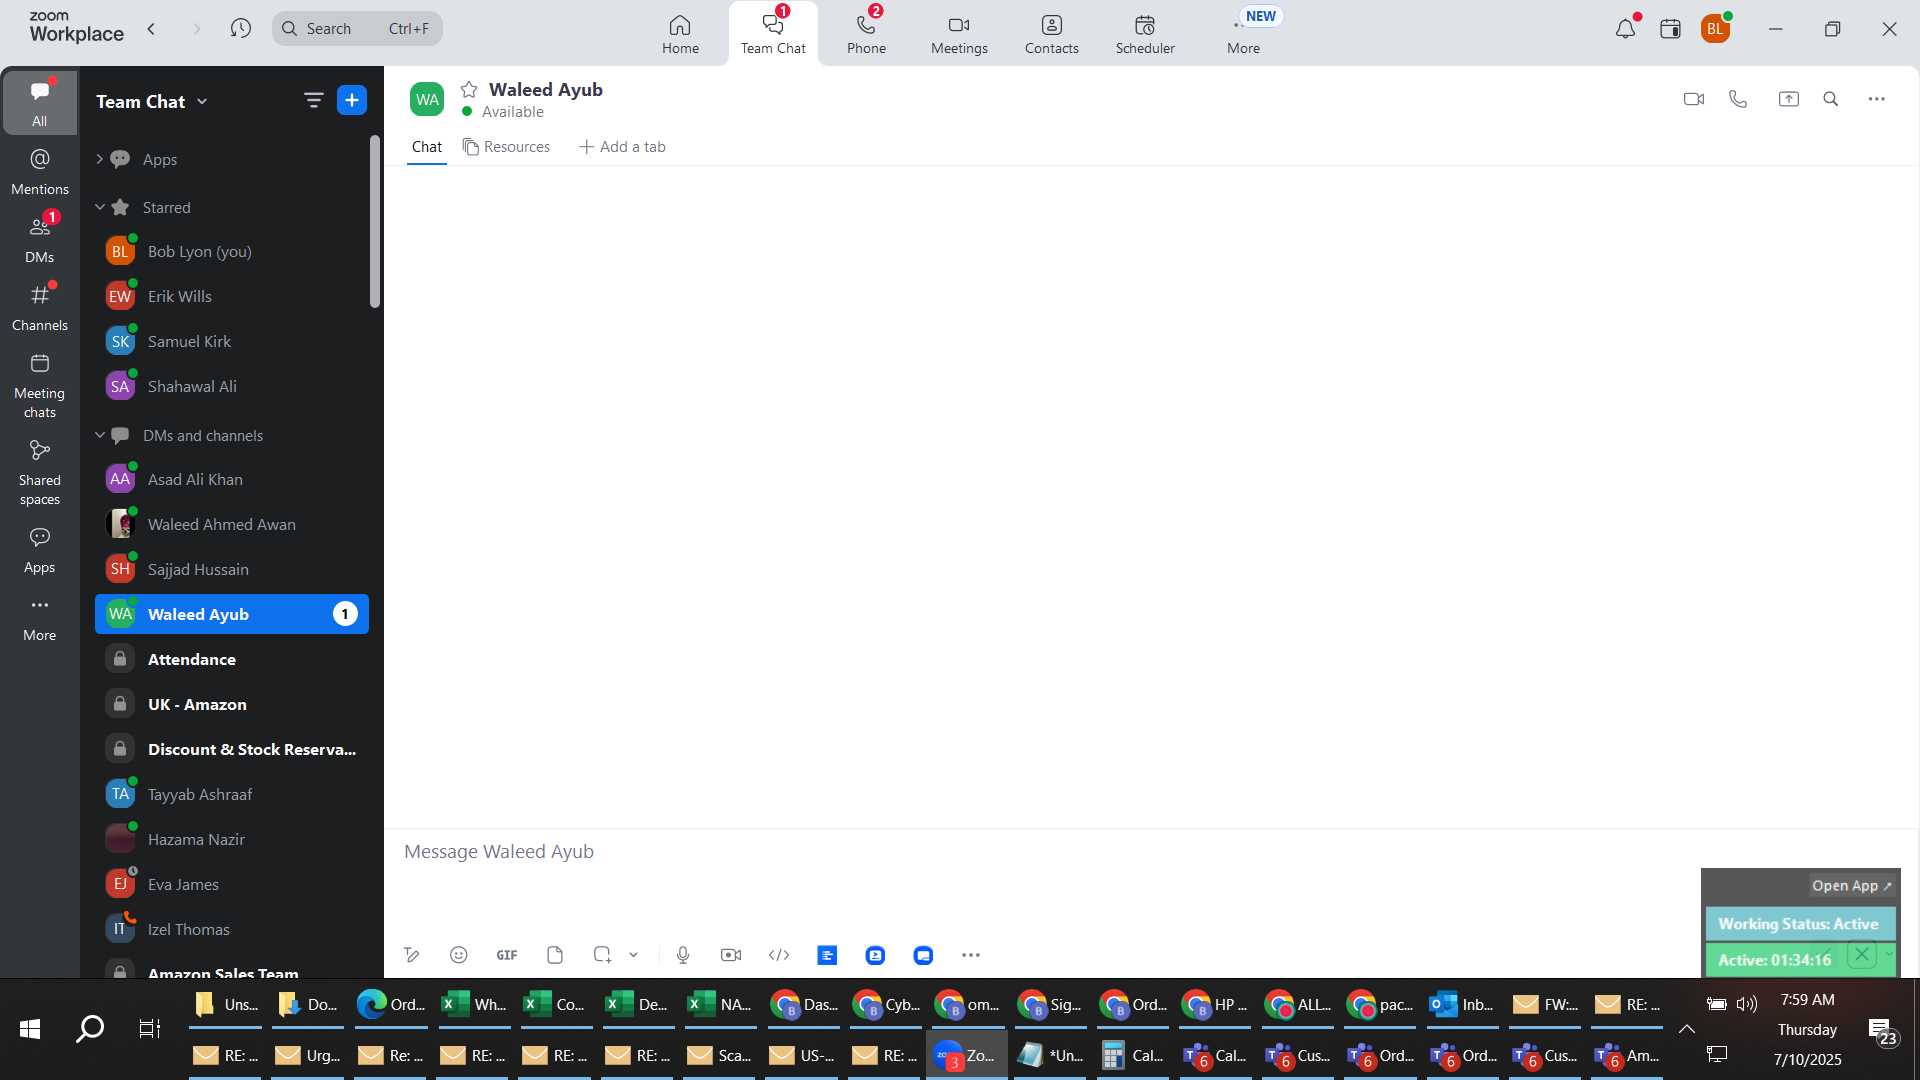Open Phone in top navigation
Viewport: 1920px width, 1080px height.
(x=866, y=34)
